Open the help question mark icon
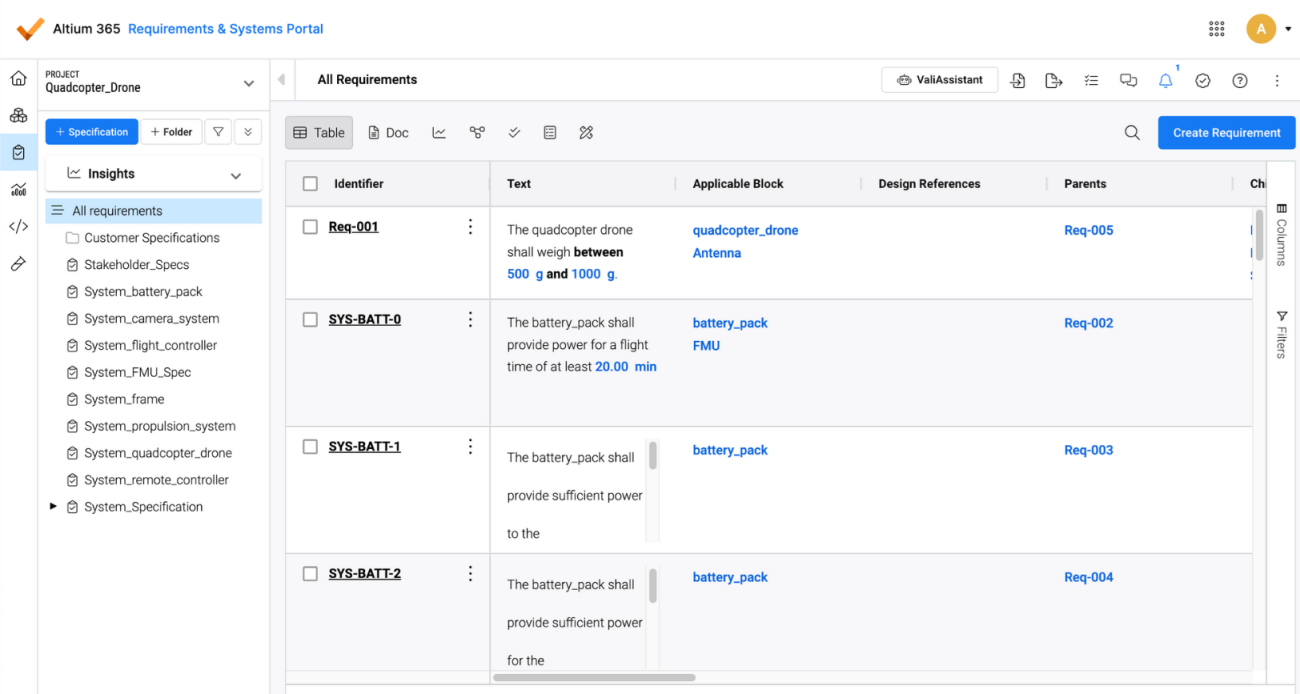Image resolution: width=1300 pixels, height=694 pixels. click(x=1240, y=81)
